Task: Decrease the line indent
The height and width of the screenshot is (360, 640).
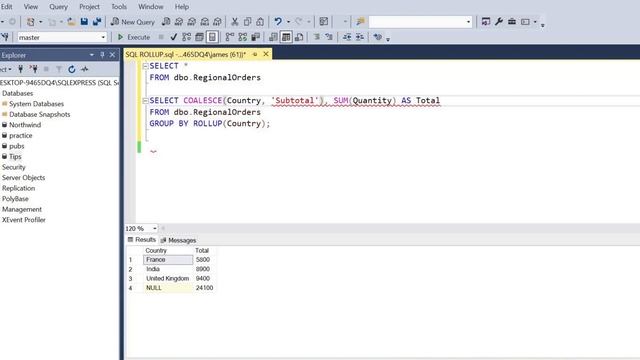Action: click(x=347, y=37)
